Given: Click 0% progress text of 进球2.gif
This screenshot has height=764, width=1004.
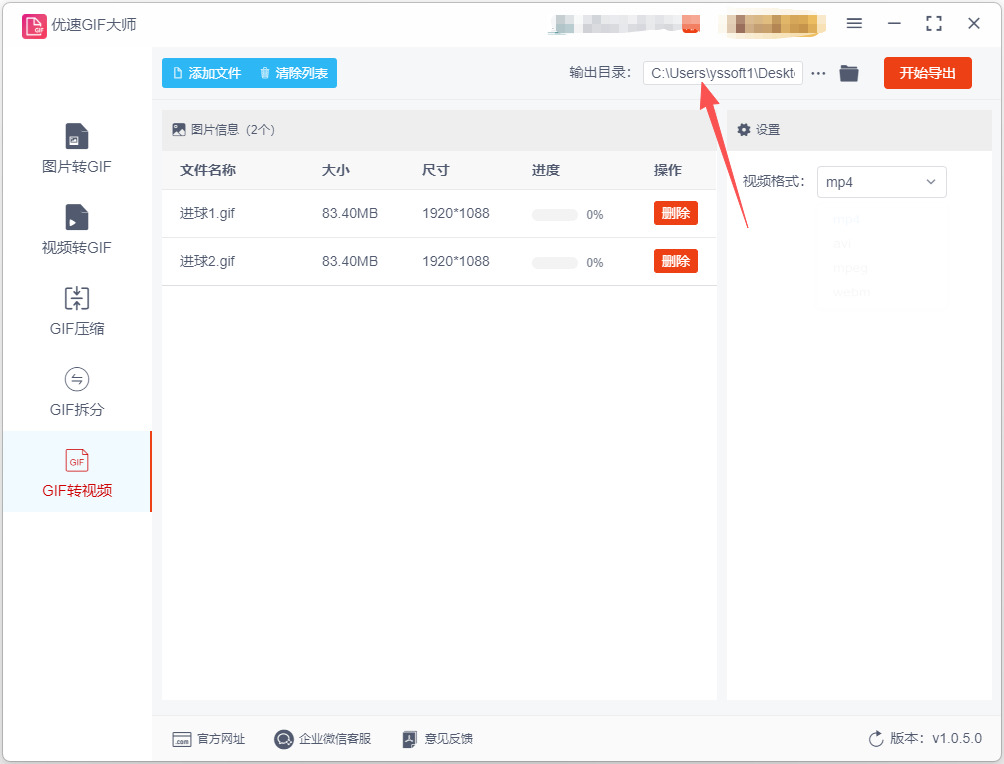Looking at the screenshot, I should coord(595,263).
